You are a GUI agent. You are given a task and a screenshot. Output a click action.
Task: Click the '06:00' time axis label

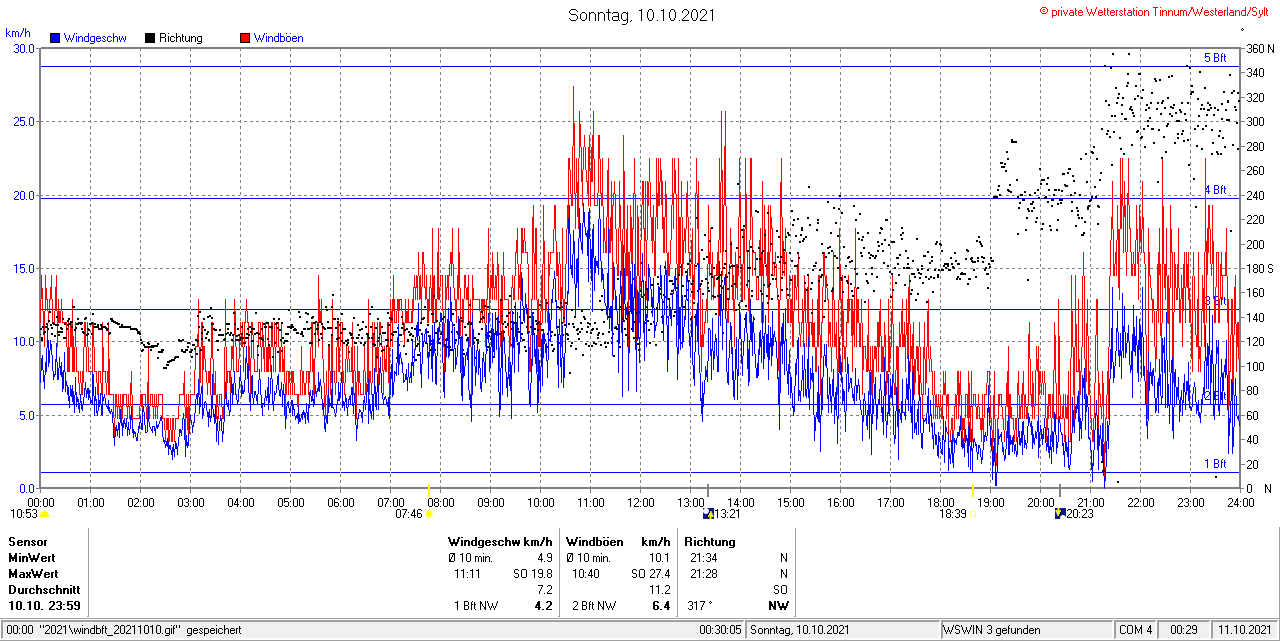[x=341, y=502]
